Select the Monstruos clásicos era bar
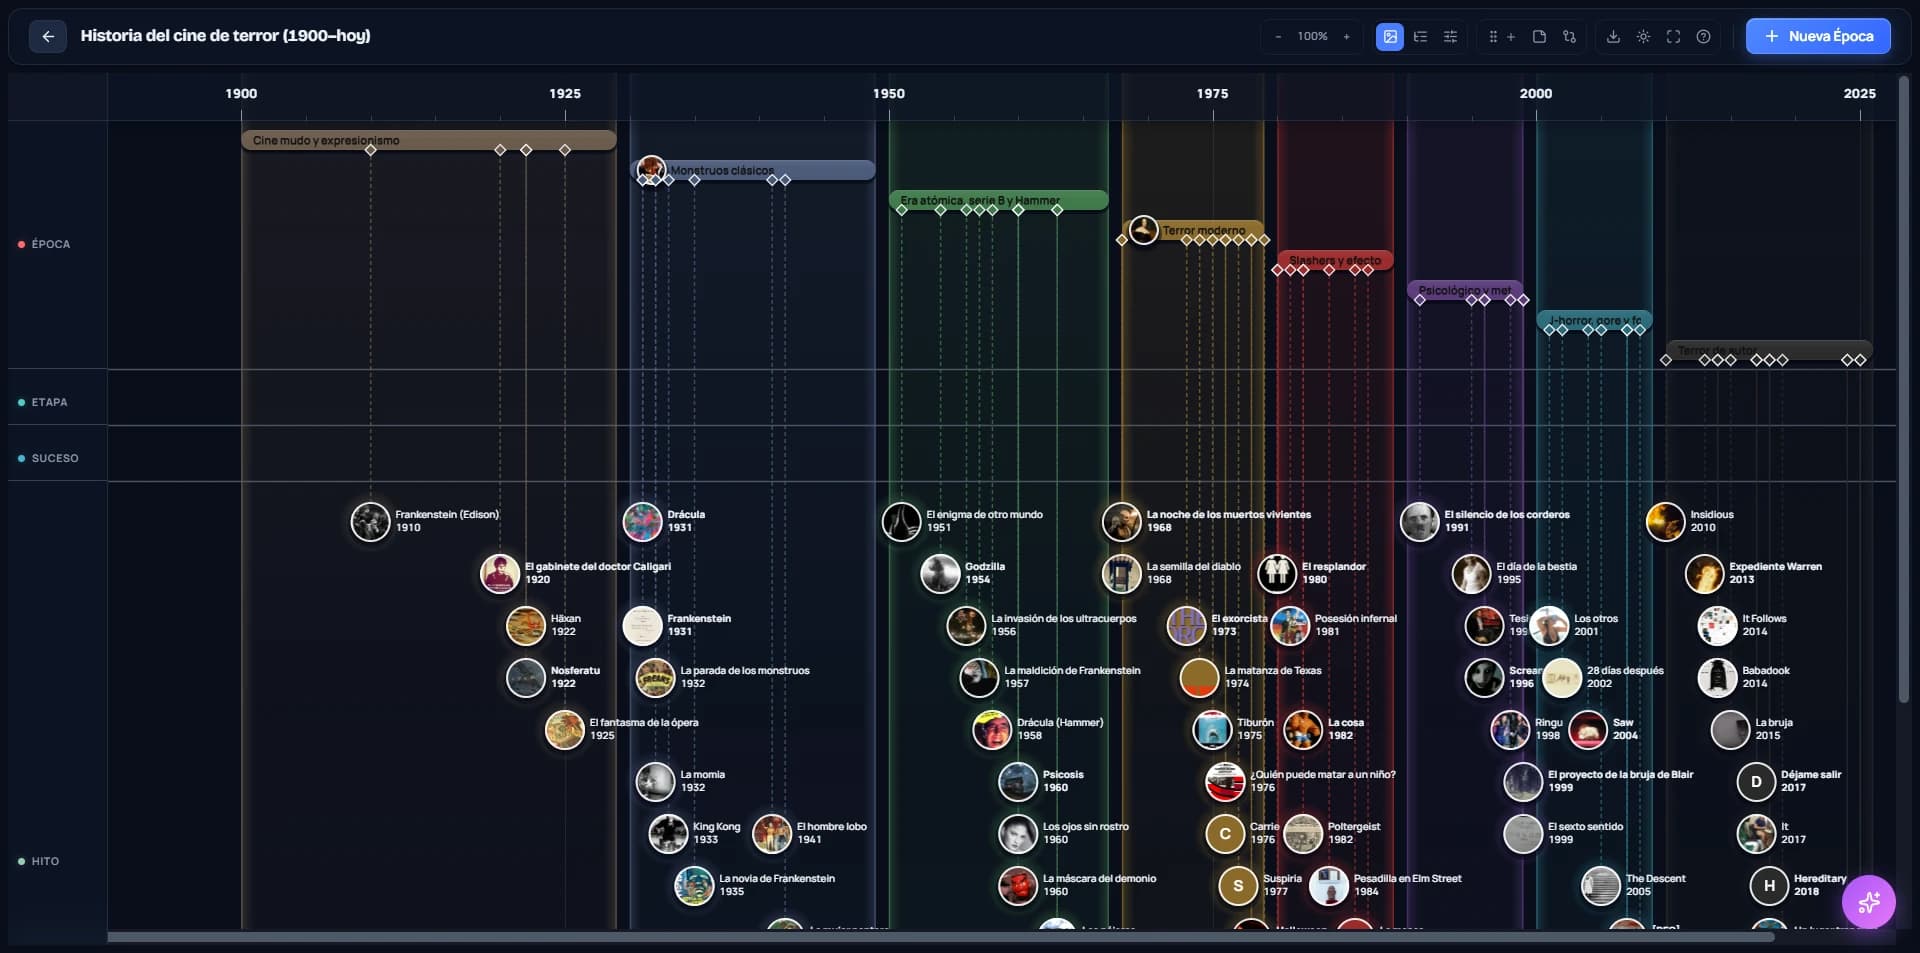 (755, 170)
